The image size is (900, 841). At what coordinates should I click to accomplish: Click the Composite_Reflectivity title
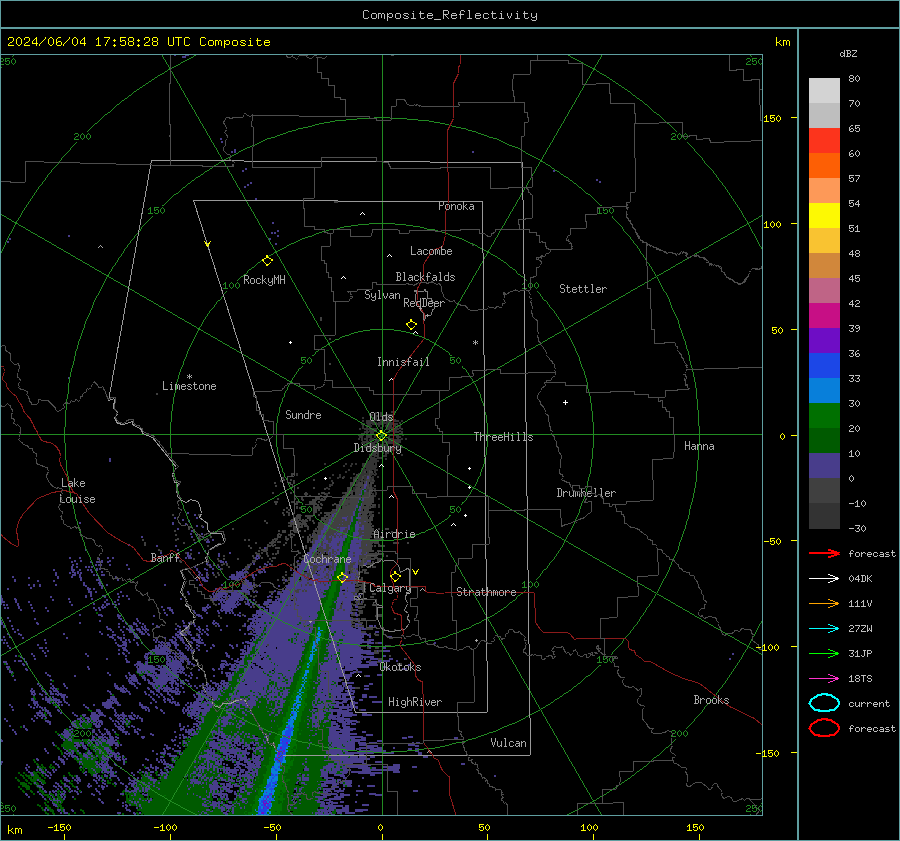click(x=450, y=15)
